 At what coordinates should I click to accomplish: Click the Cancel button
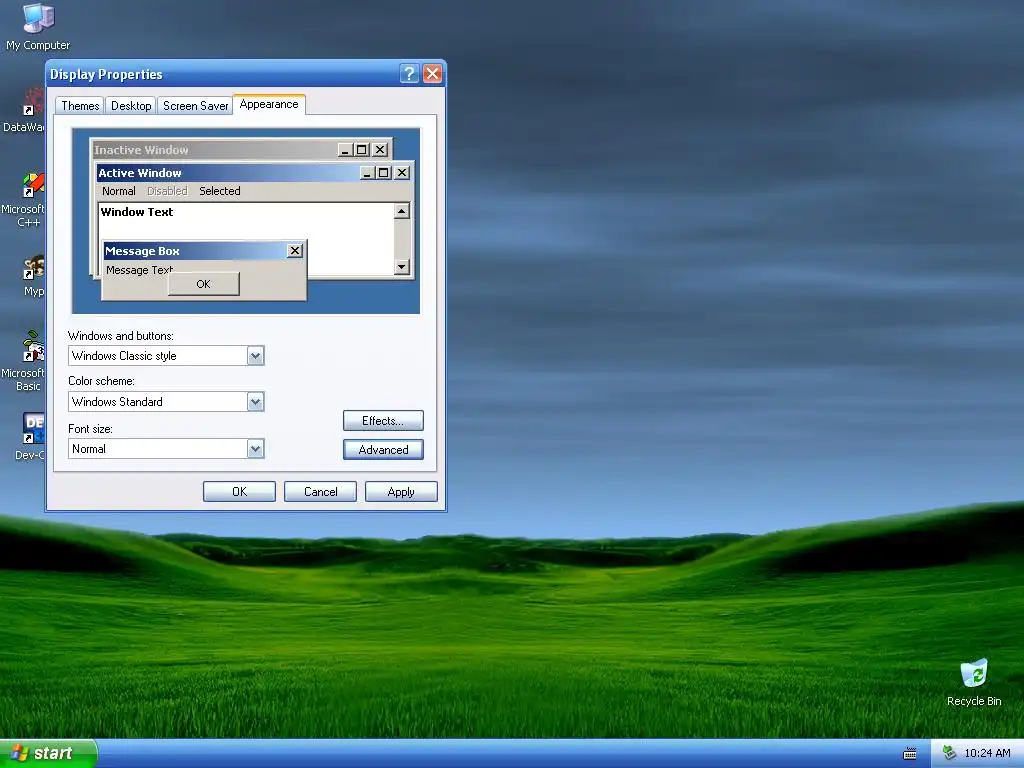320,492
